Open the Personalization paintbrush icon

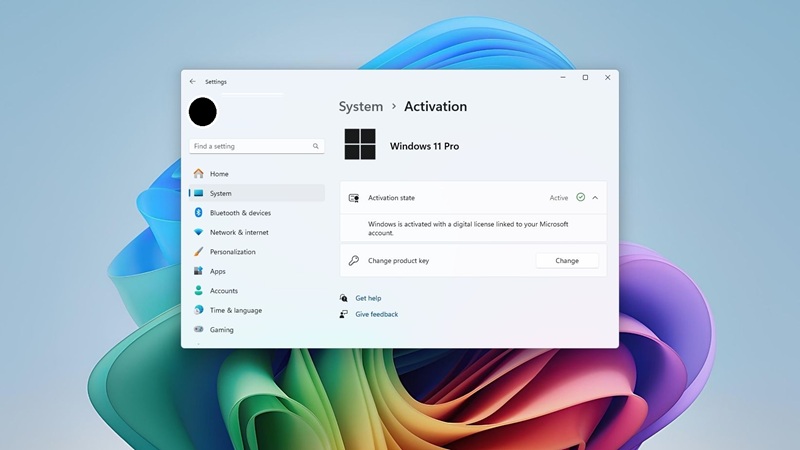click(198, 252)
